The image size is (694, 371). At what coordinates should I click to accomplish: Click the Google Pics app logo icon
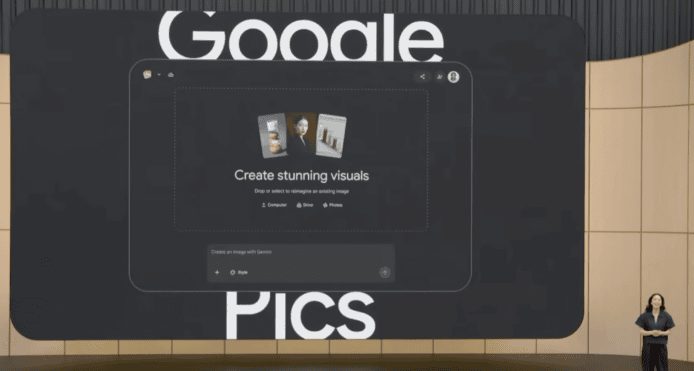pyautogui.click(x=147, y=74)
